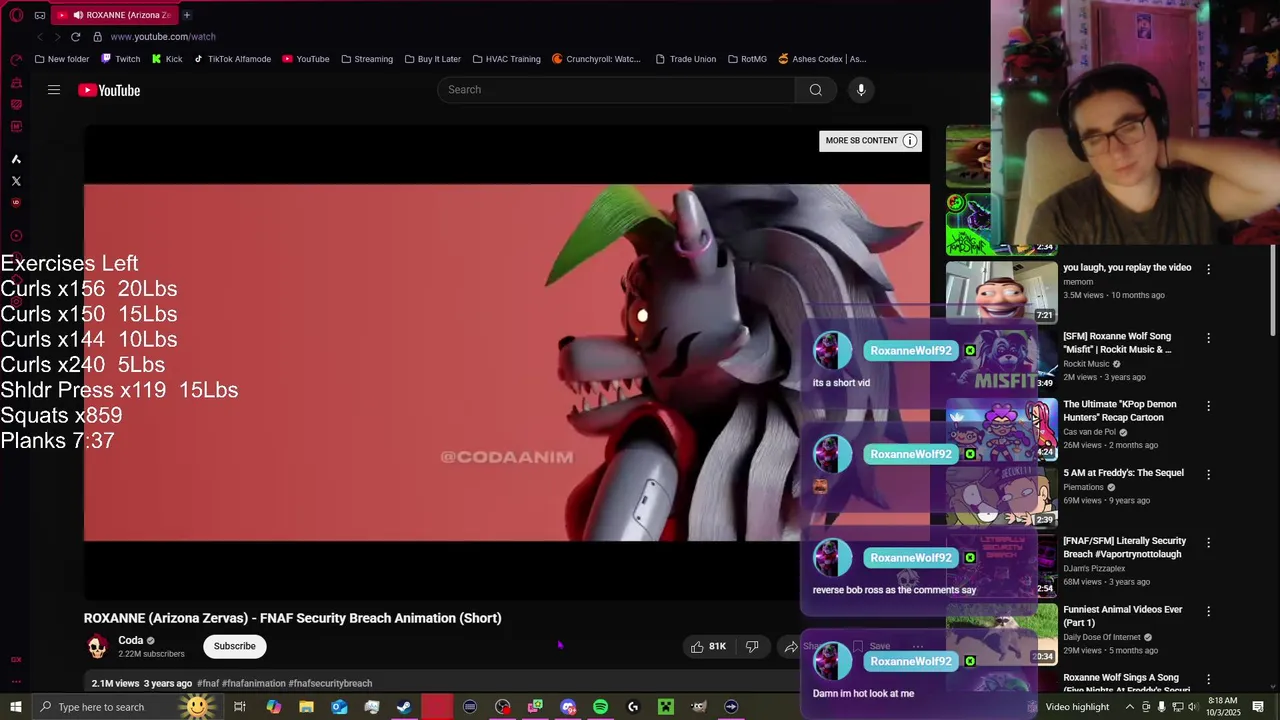Focus the YouTube Search field
This screenshot has height=720, width=1280.
point(616,90)
